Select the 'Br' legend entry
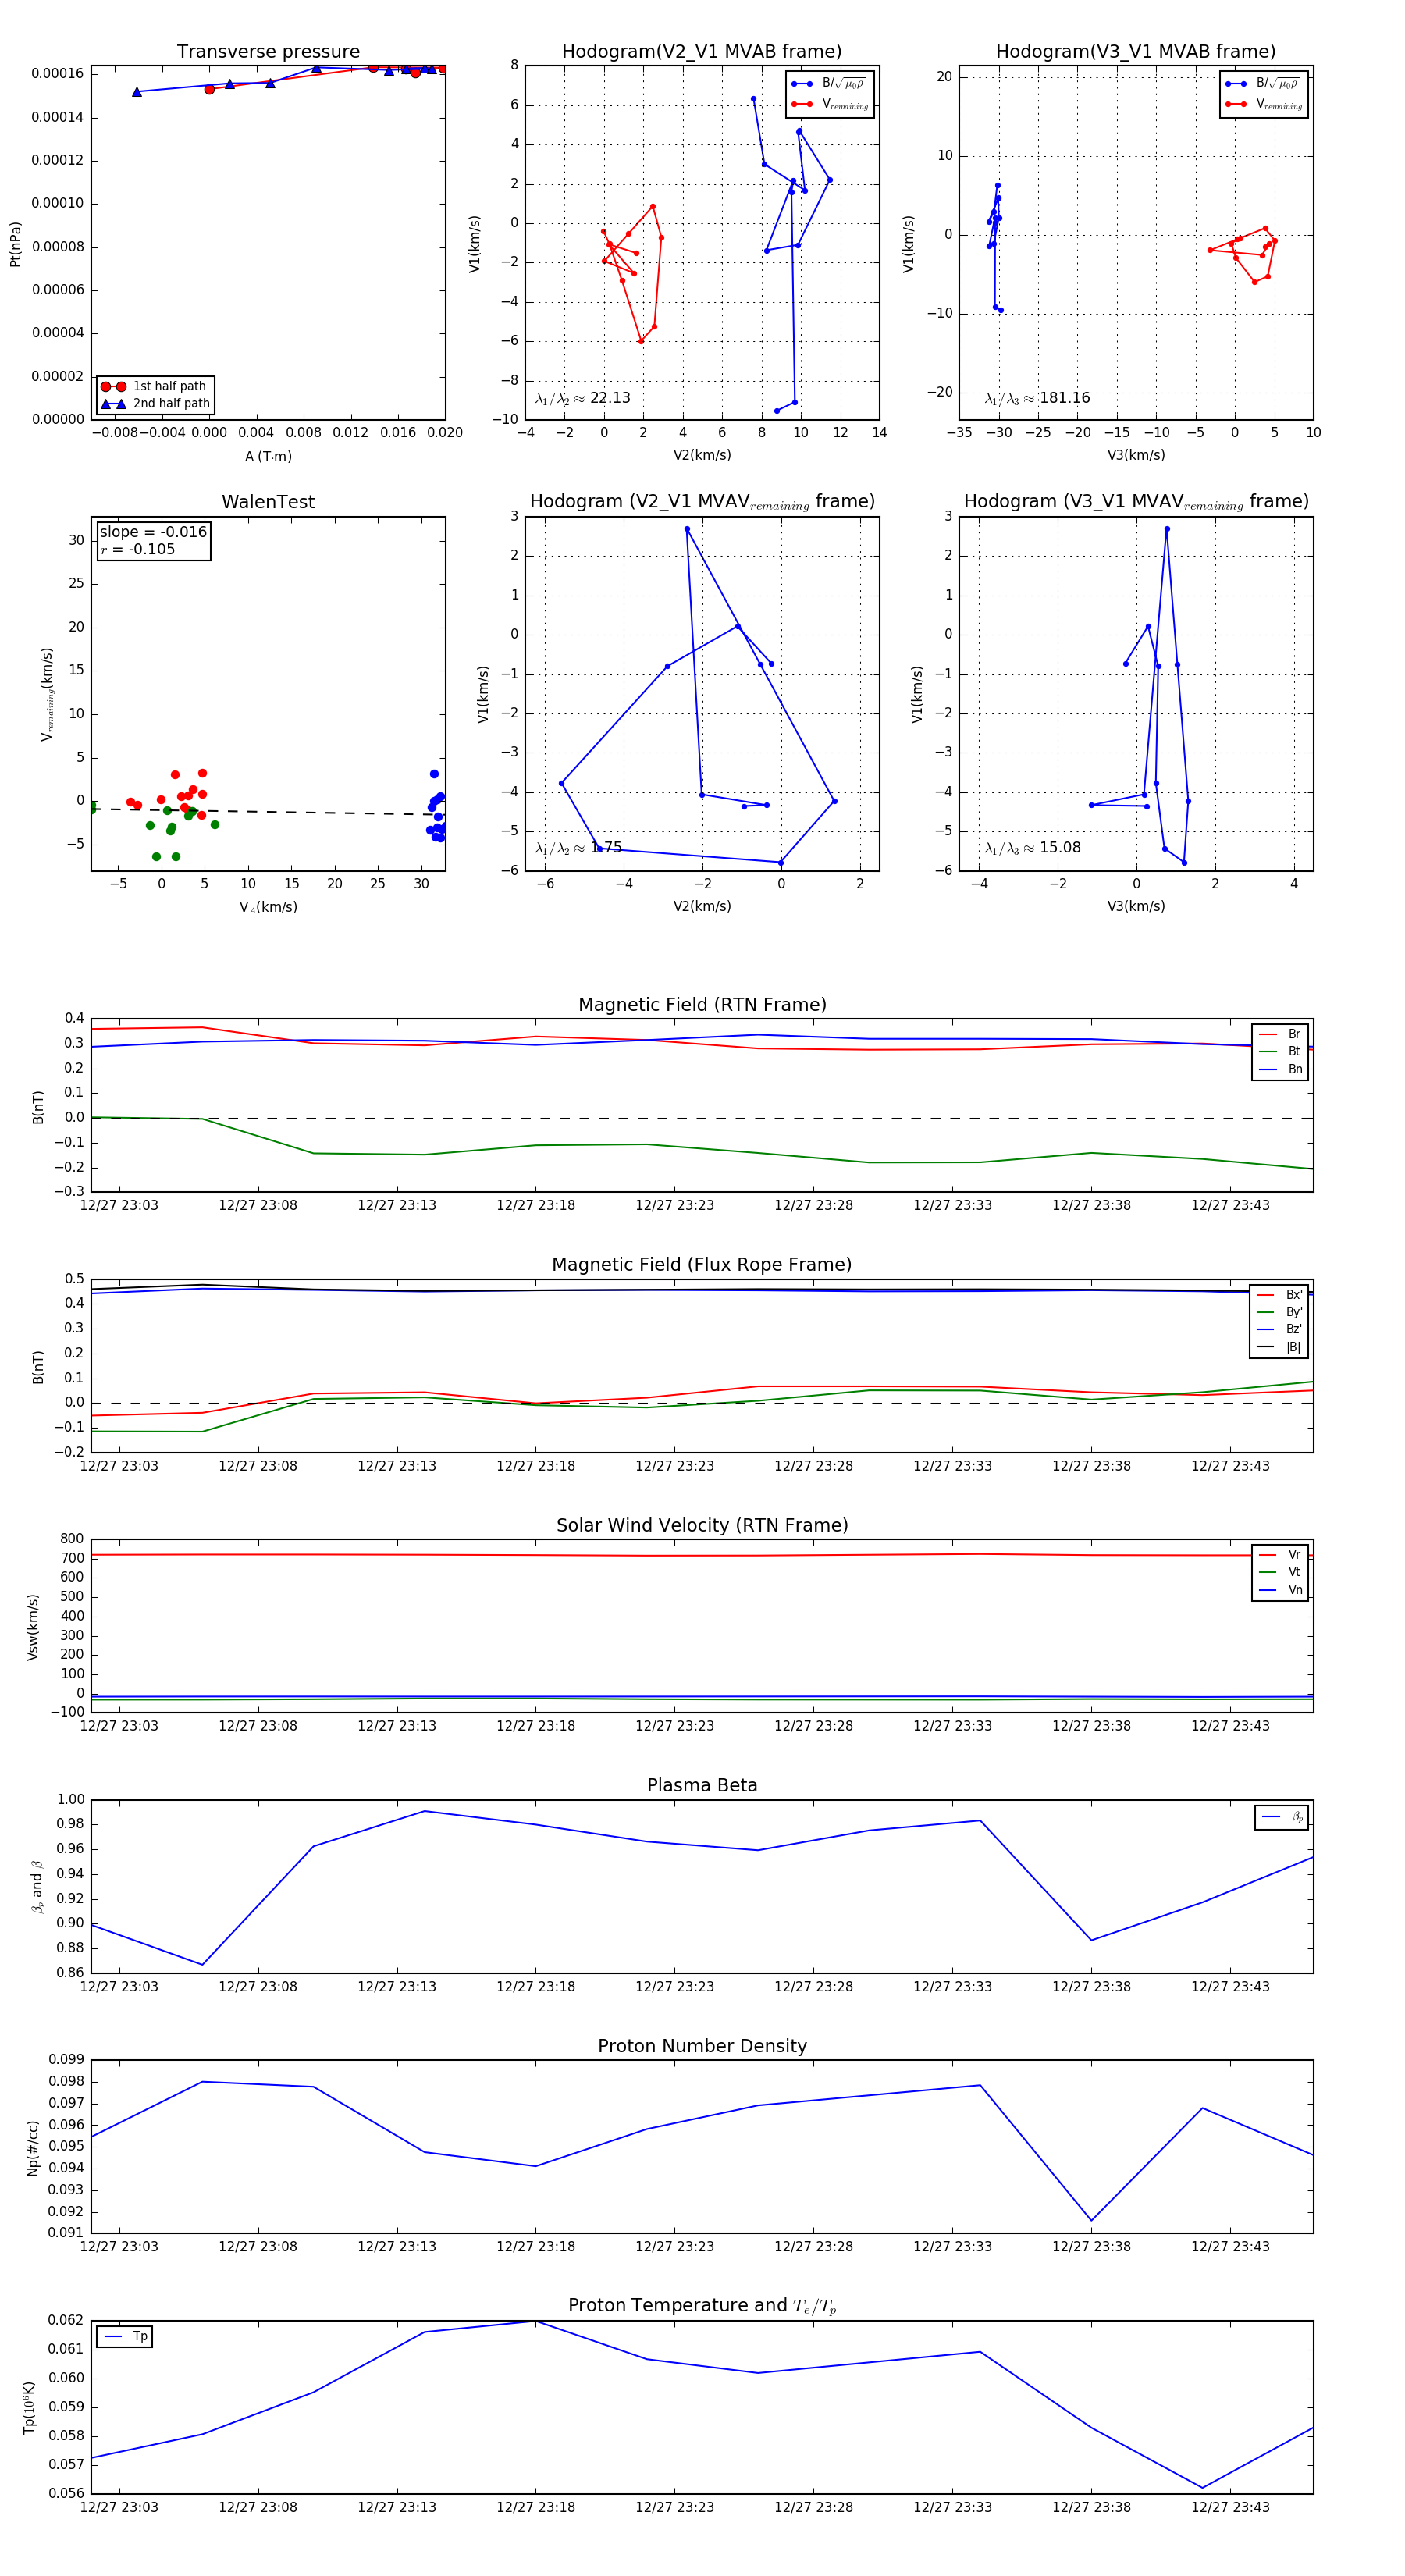Image resolution: width=1405 pixels, height=2576 pixels. (1280, 1034)
